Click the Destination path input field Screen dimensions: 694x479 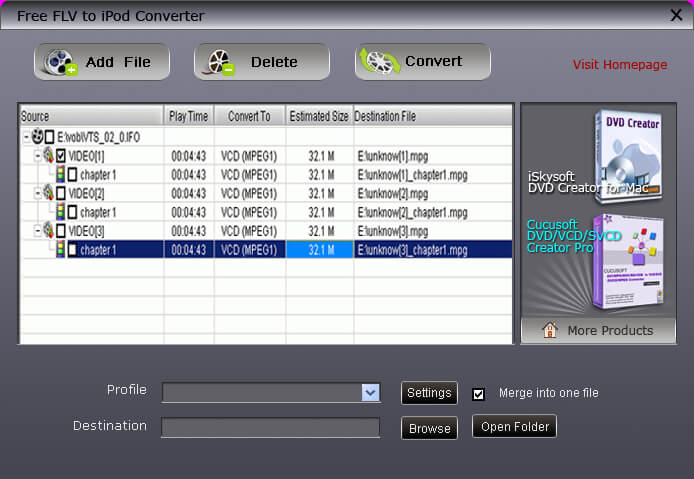click(x=270, y=428)
